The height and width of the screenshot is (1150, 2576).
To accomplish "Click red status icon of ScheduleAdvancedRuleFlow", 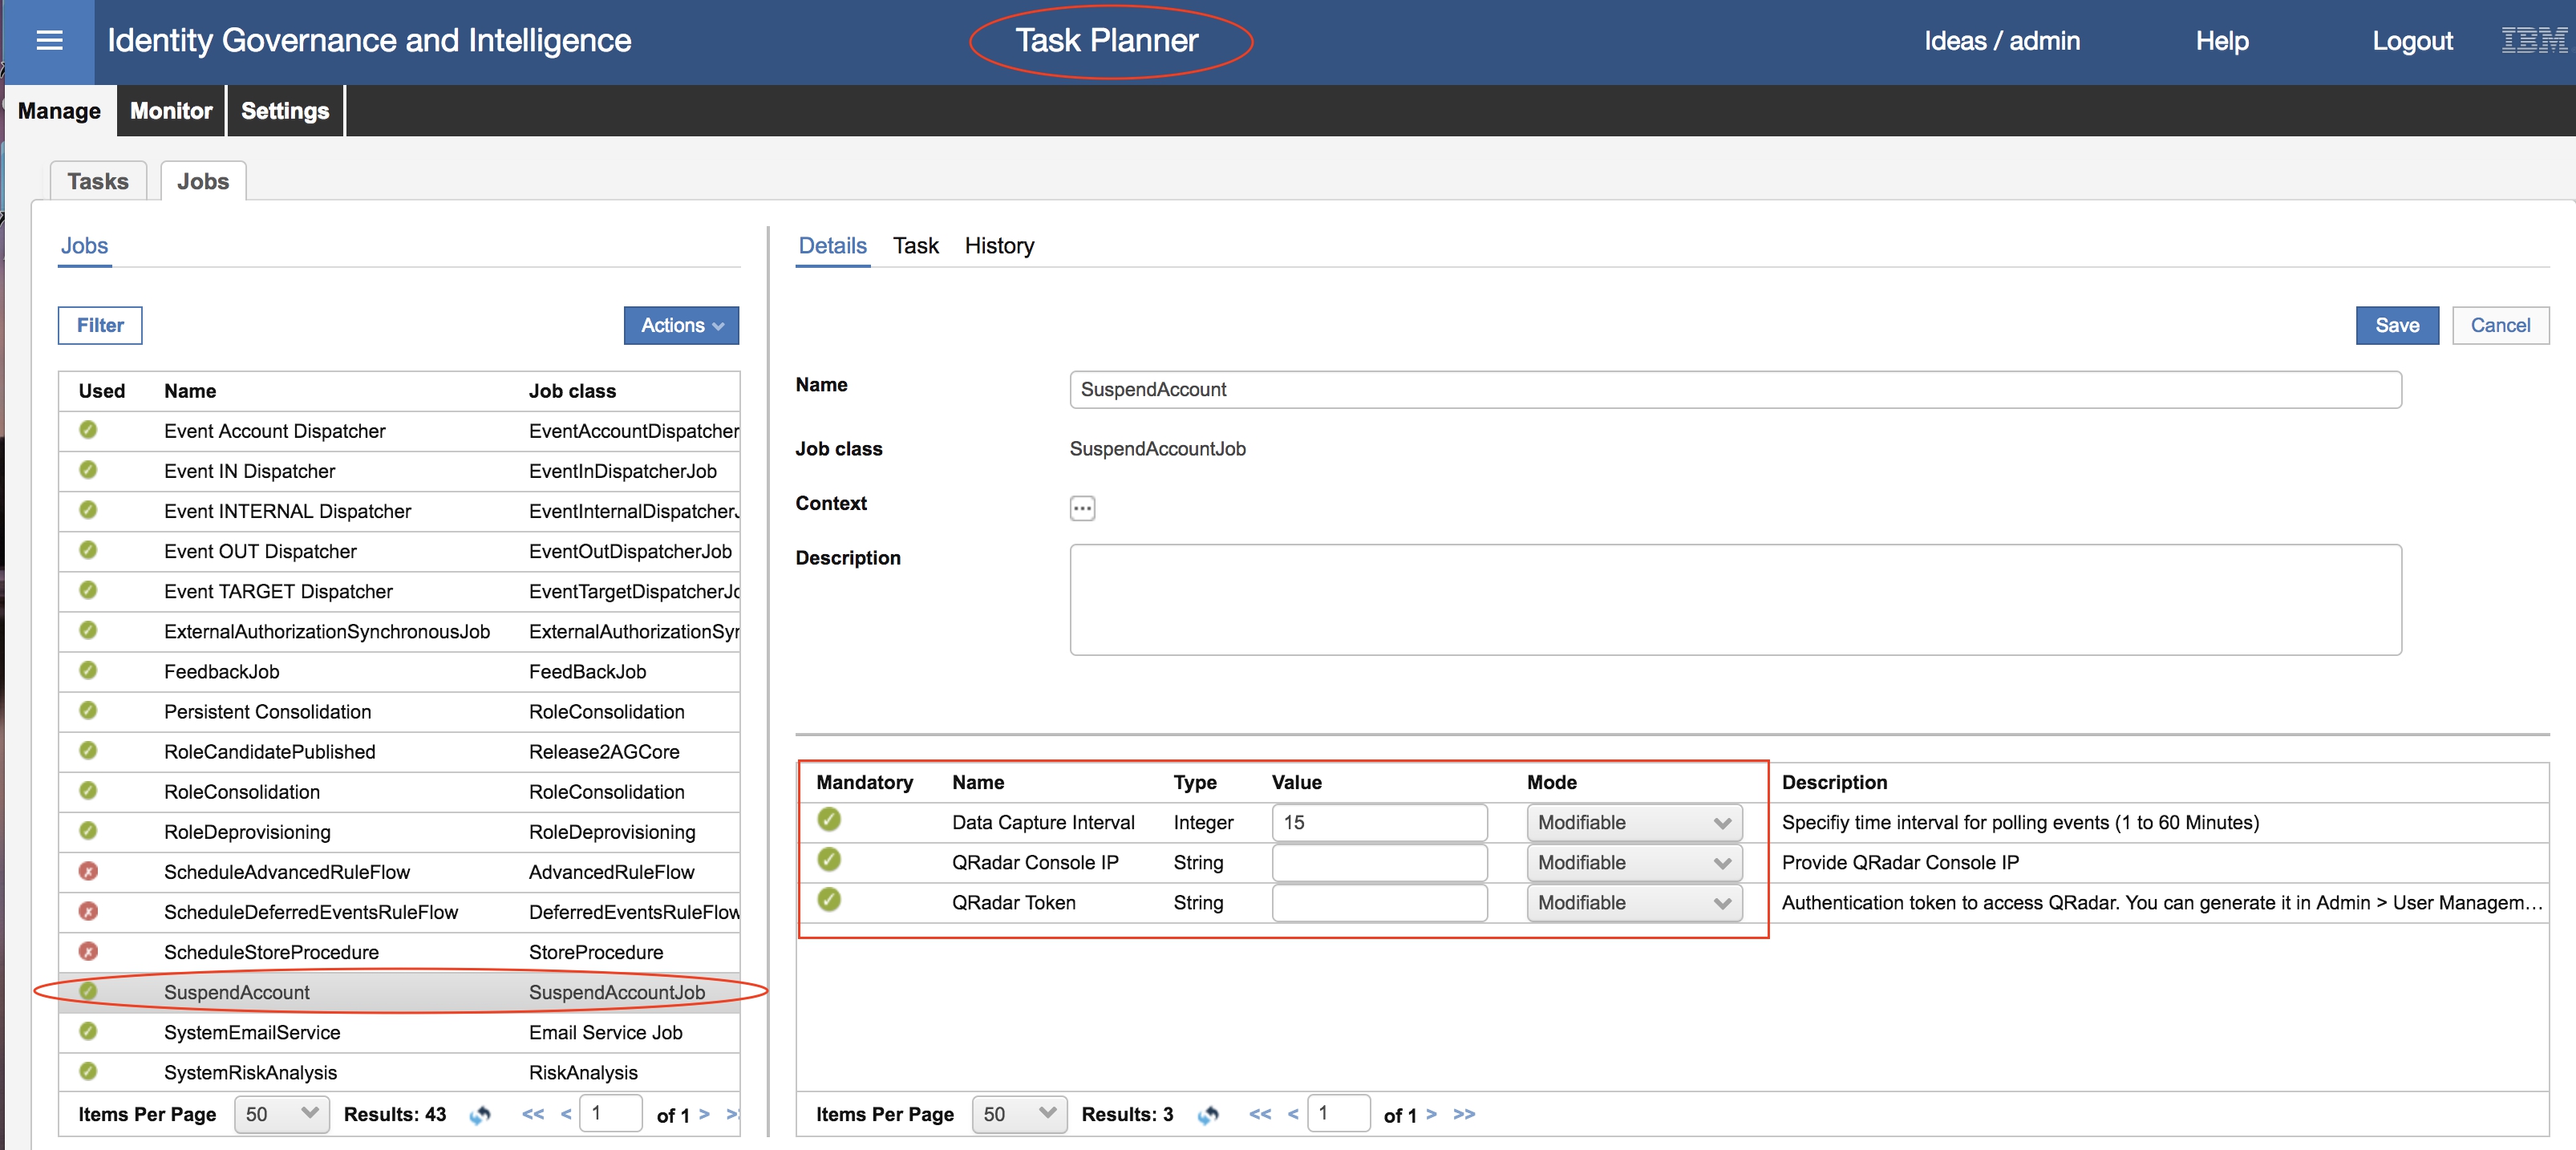I will 88,871.
